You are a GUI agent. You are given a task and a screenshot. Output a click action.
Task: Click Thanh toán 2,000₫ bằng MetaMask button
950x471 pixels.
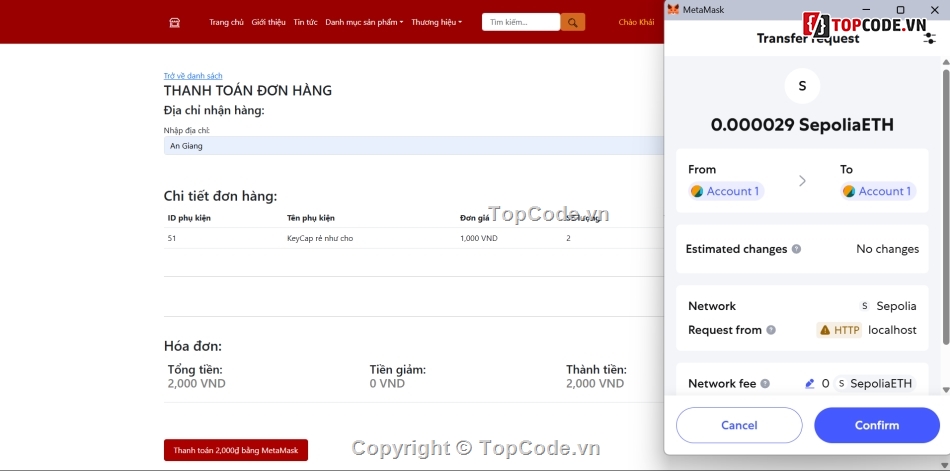point(236,450)
